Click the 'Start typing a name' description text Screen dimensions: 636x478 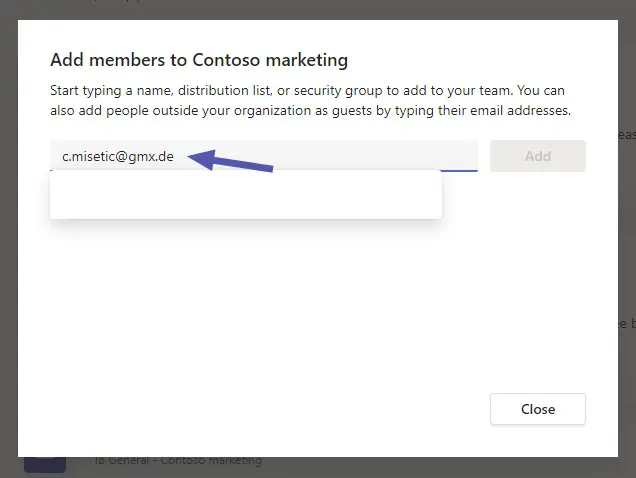[310, 100]
